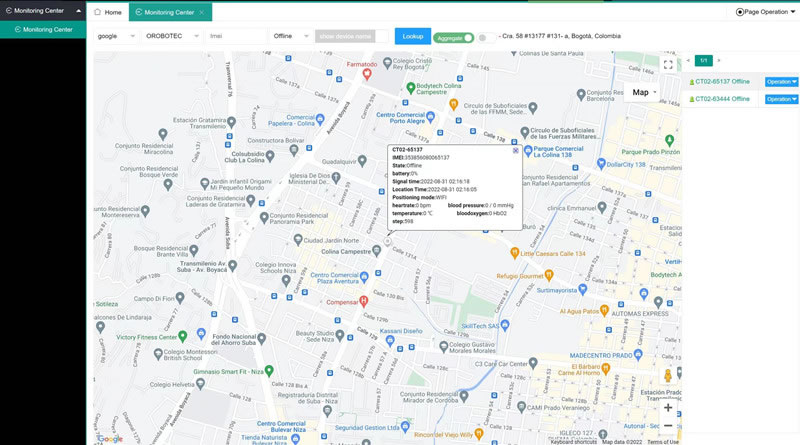Click the Victory Fitness Center pin
800x445 pixels.
[183, 336]
